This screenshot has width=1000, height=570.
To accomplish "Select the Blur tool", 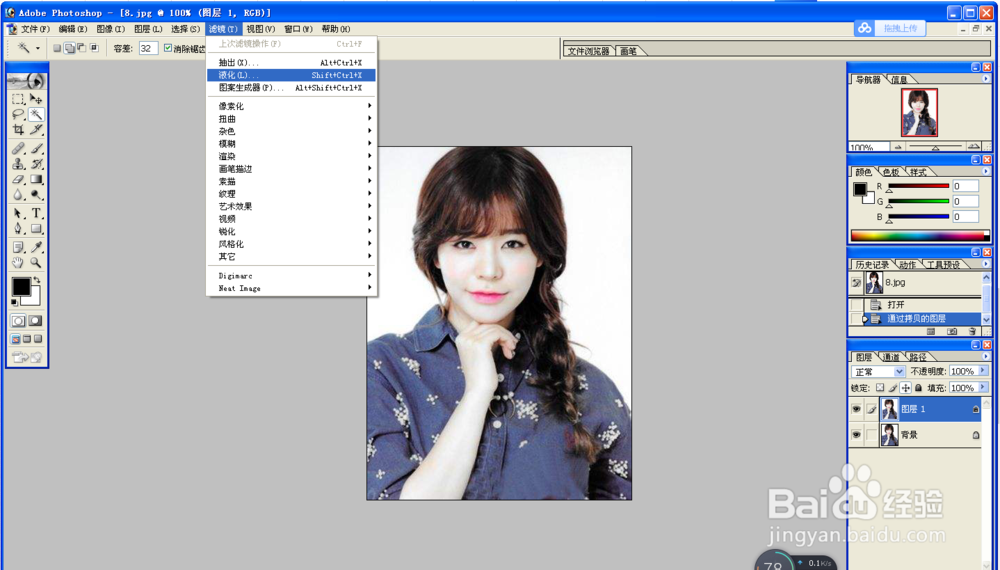I will tap(18, 194).
